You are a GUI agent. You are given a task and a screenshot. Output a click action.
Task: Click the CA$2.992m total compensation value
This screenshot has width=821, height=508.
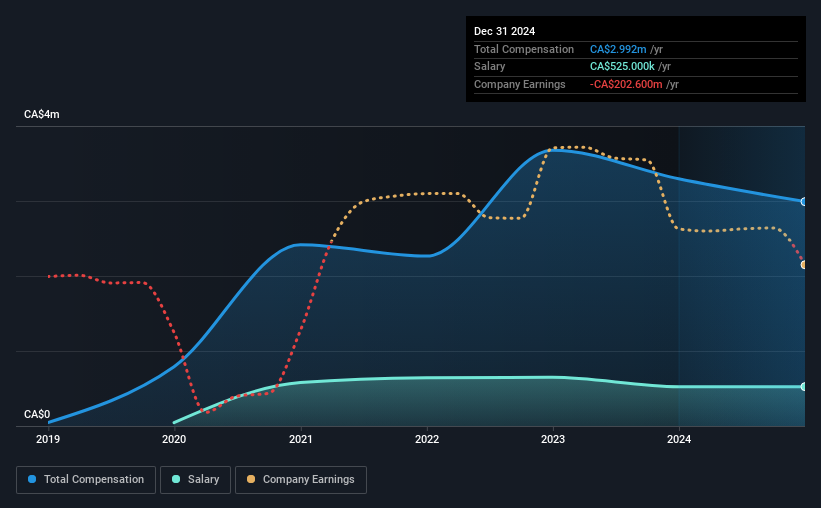click(618, 49)
